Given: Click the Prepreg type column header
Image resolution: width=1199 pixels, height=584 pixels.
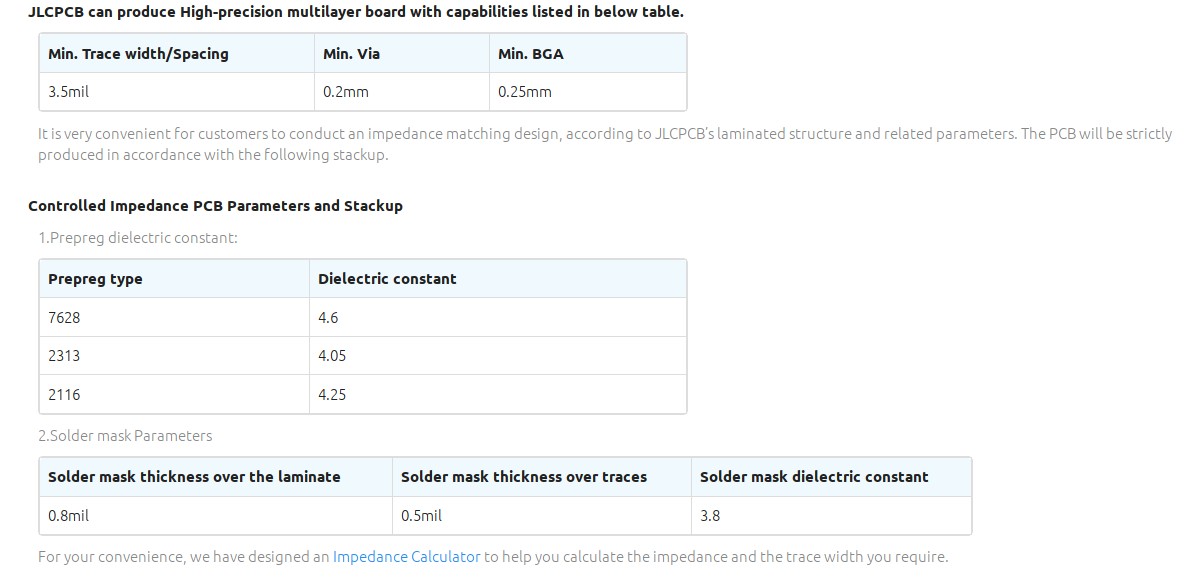Looking at the screenshot, I should pos(174,279).
